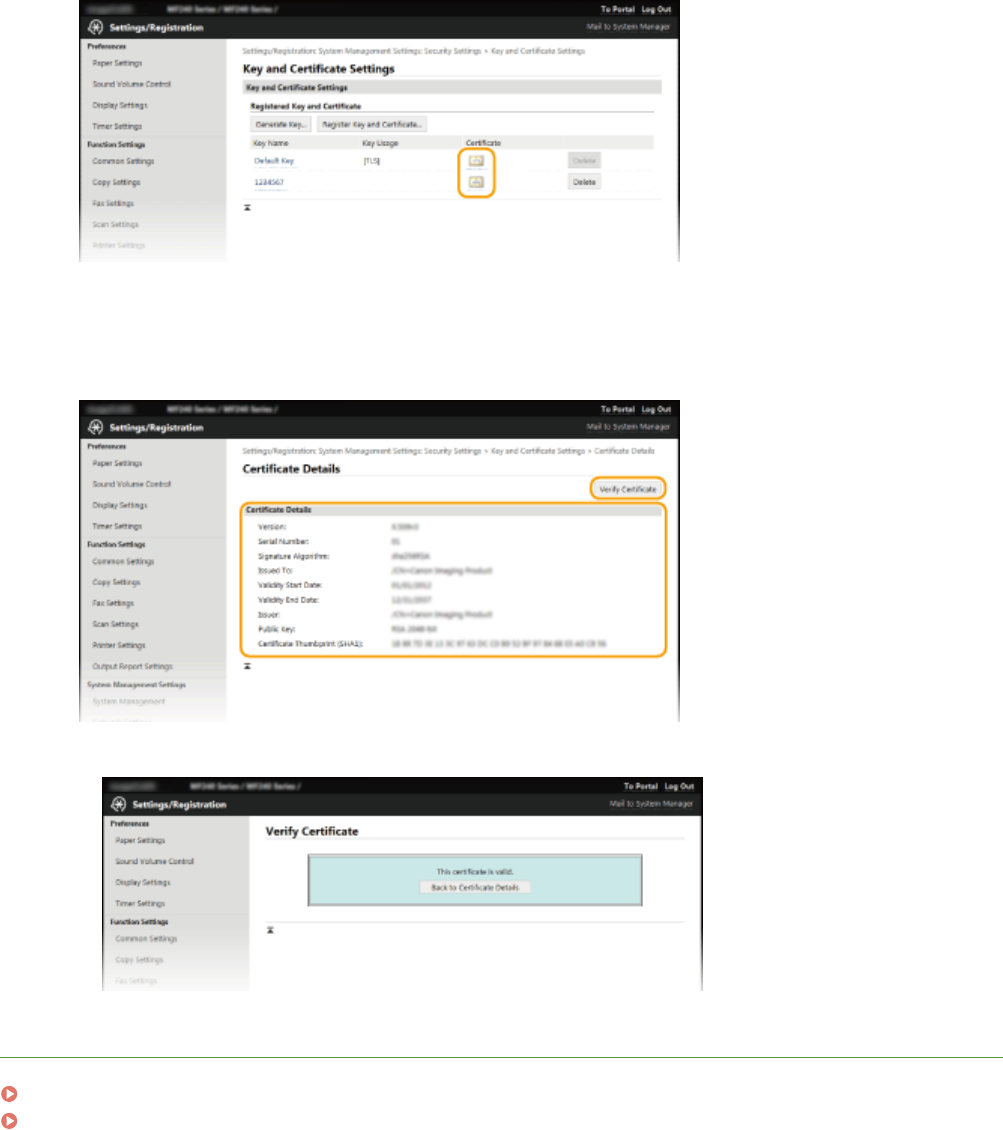Open Display Settings on Certificate Details screen
The height and width of the screenshot is (1130, 1003).
click(120, 505)
